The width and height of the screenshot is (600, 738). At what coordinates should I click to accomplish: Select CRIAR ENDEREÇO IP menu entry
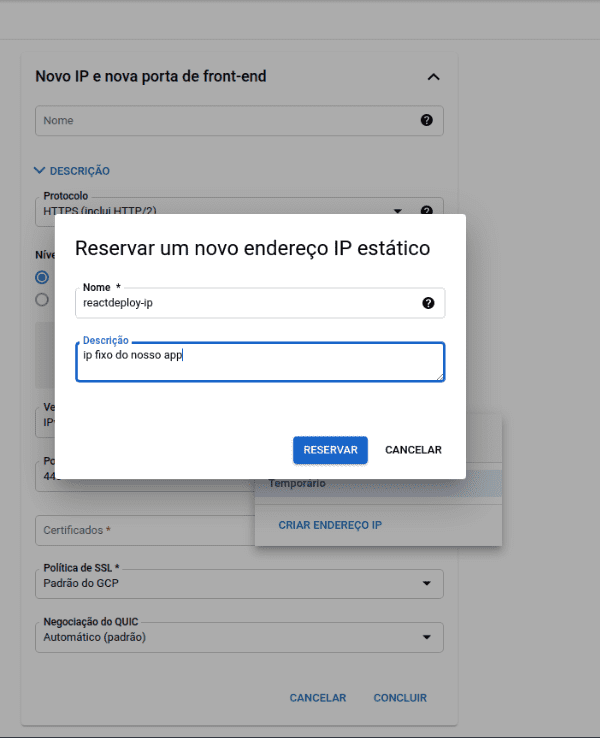pyautogui.click(x=330, y=525)
